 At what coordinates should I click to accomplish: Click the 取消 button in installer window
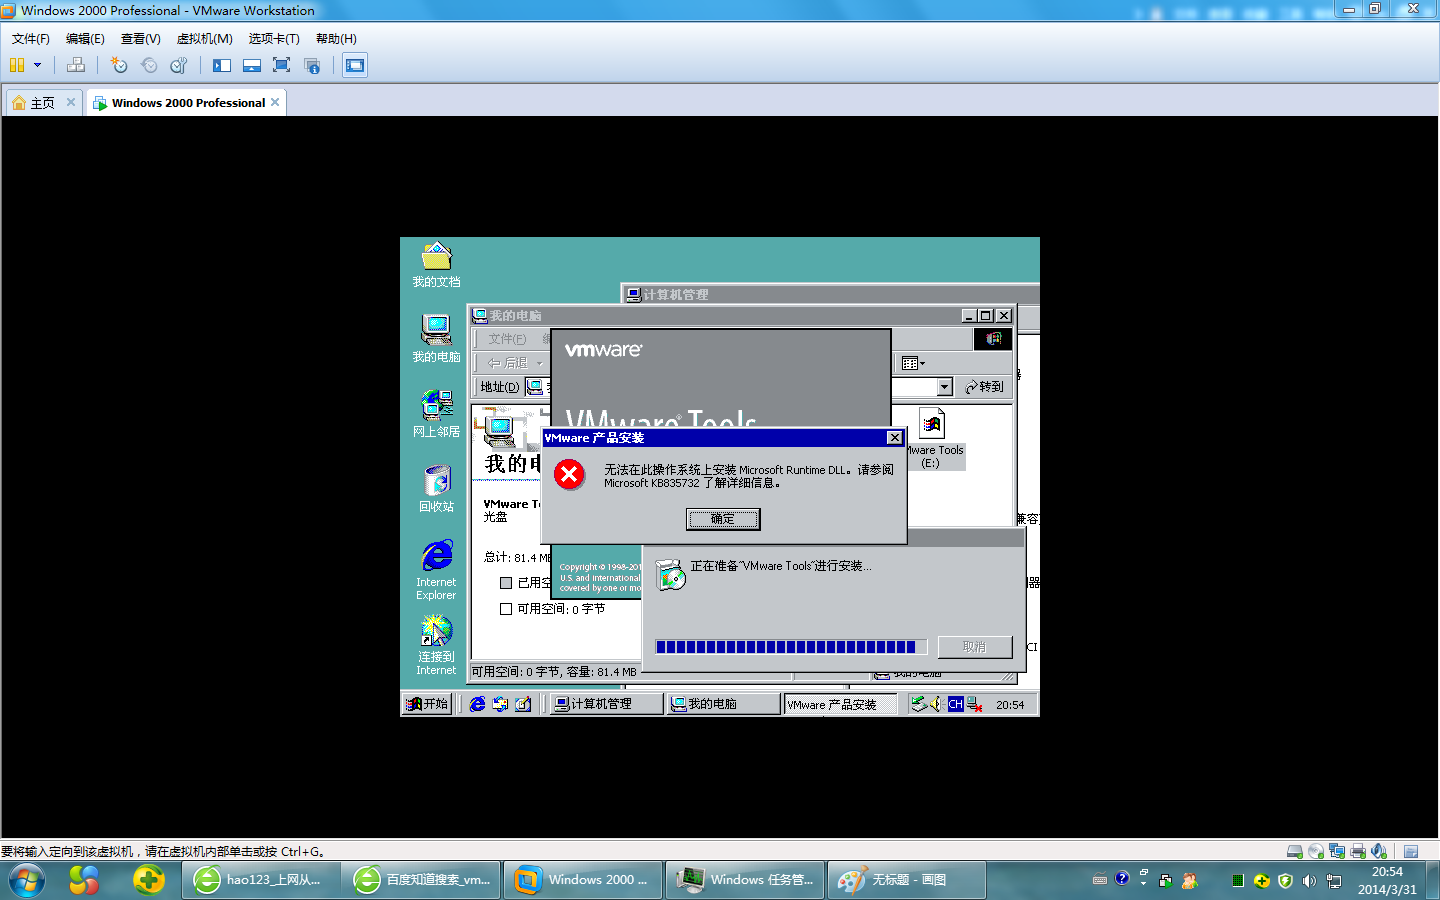click(975, 647)
